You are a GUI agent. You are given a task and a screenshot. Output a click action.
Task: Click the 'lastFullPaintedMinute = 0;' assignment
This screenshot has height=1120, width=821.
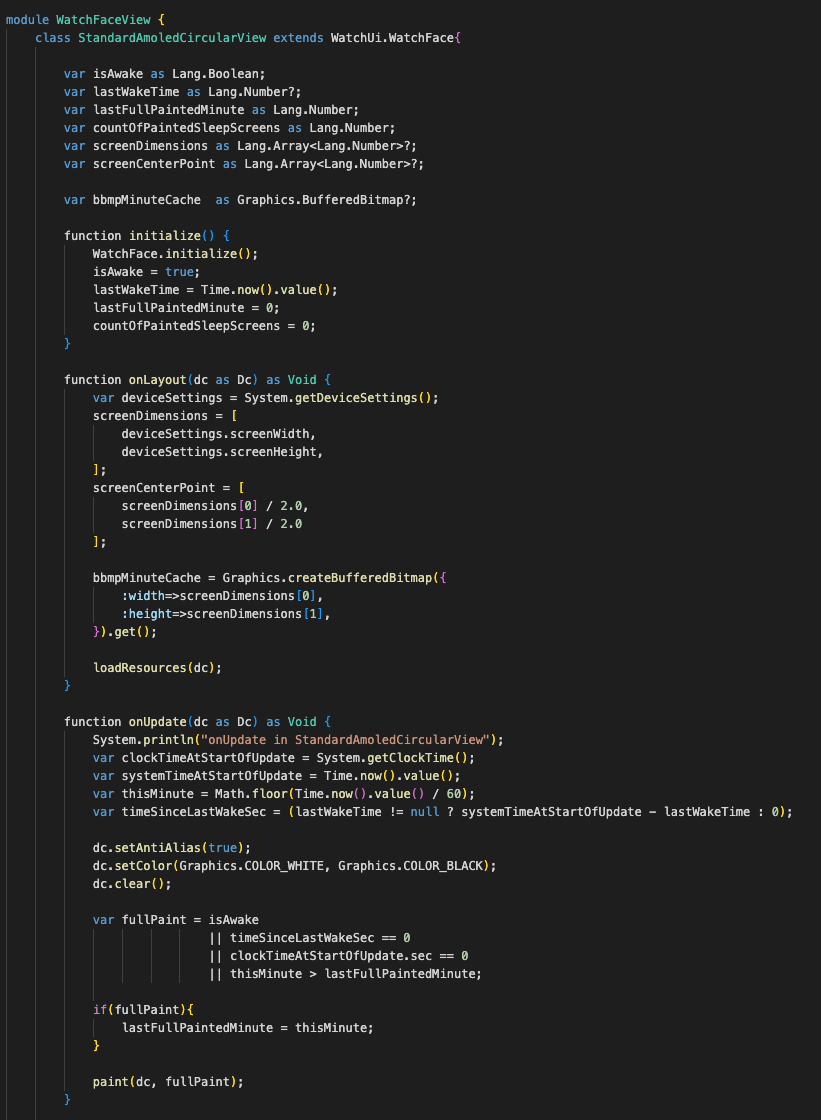pos(186,308)
